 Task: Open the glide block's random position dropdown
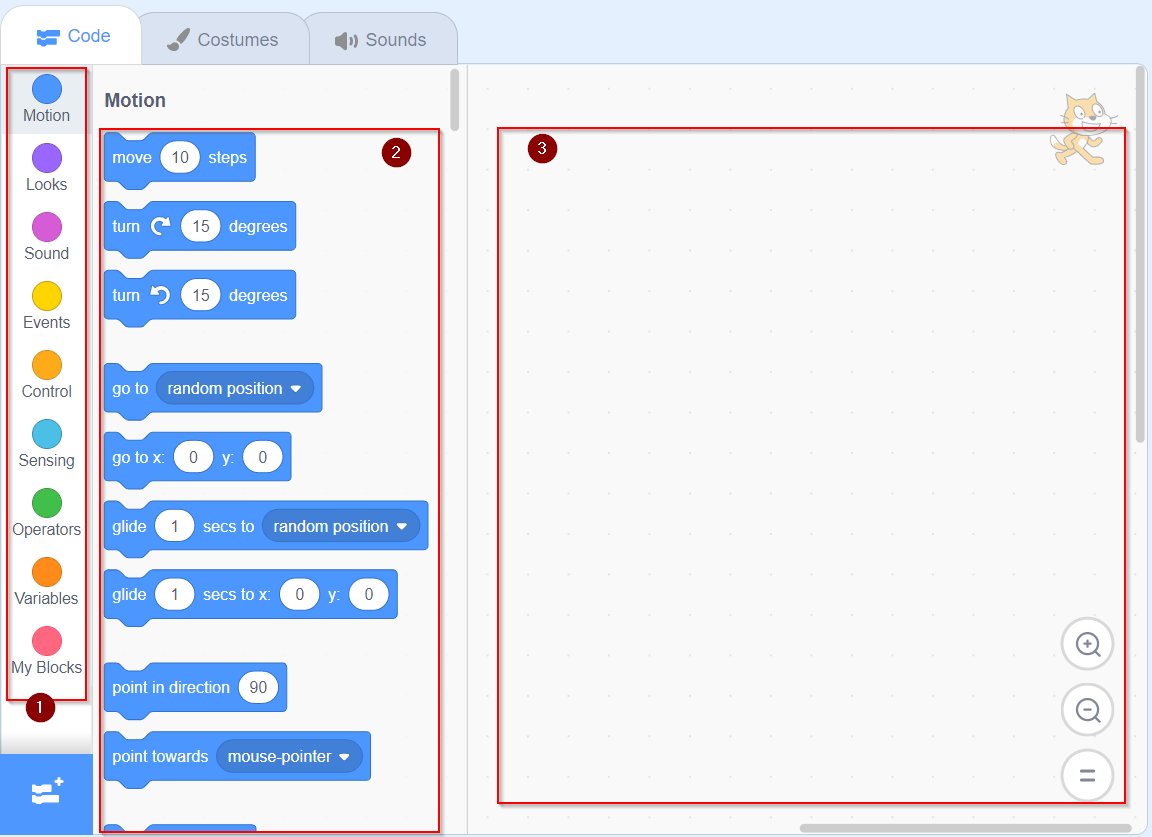click(x=340, y=525)
